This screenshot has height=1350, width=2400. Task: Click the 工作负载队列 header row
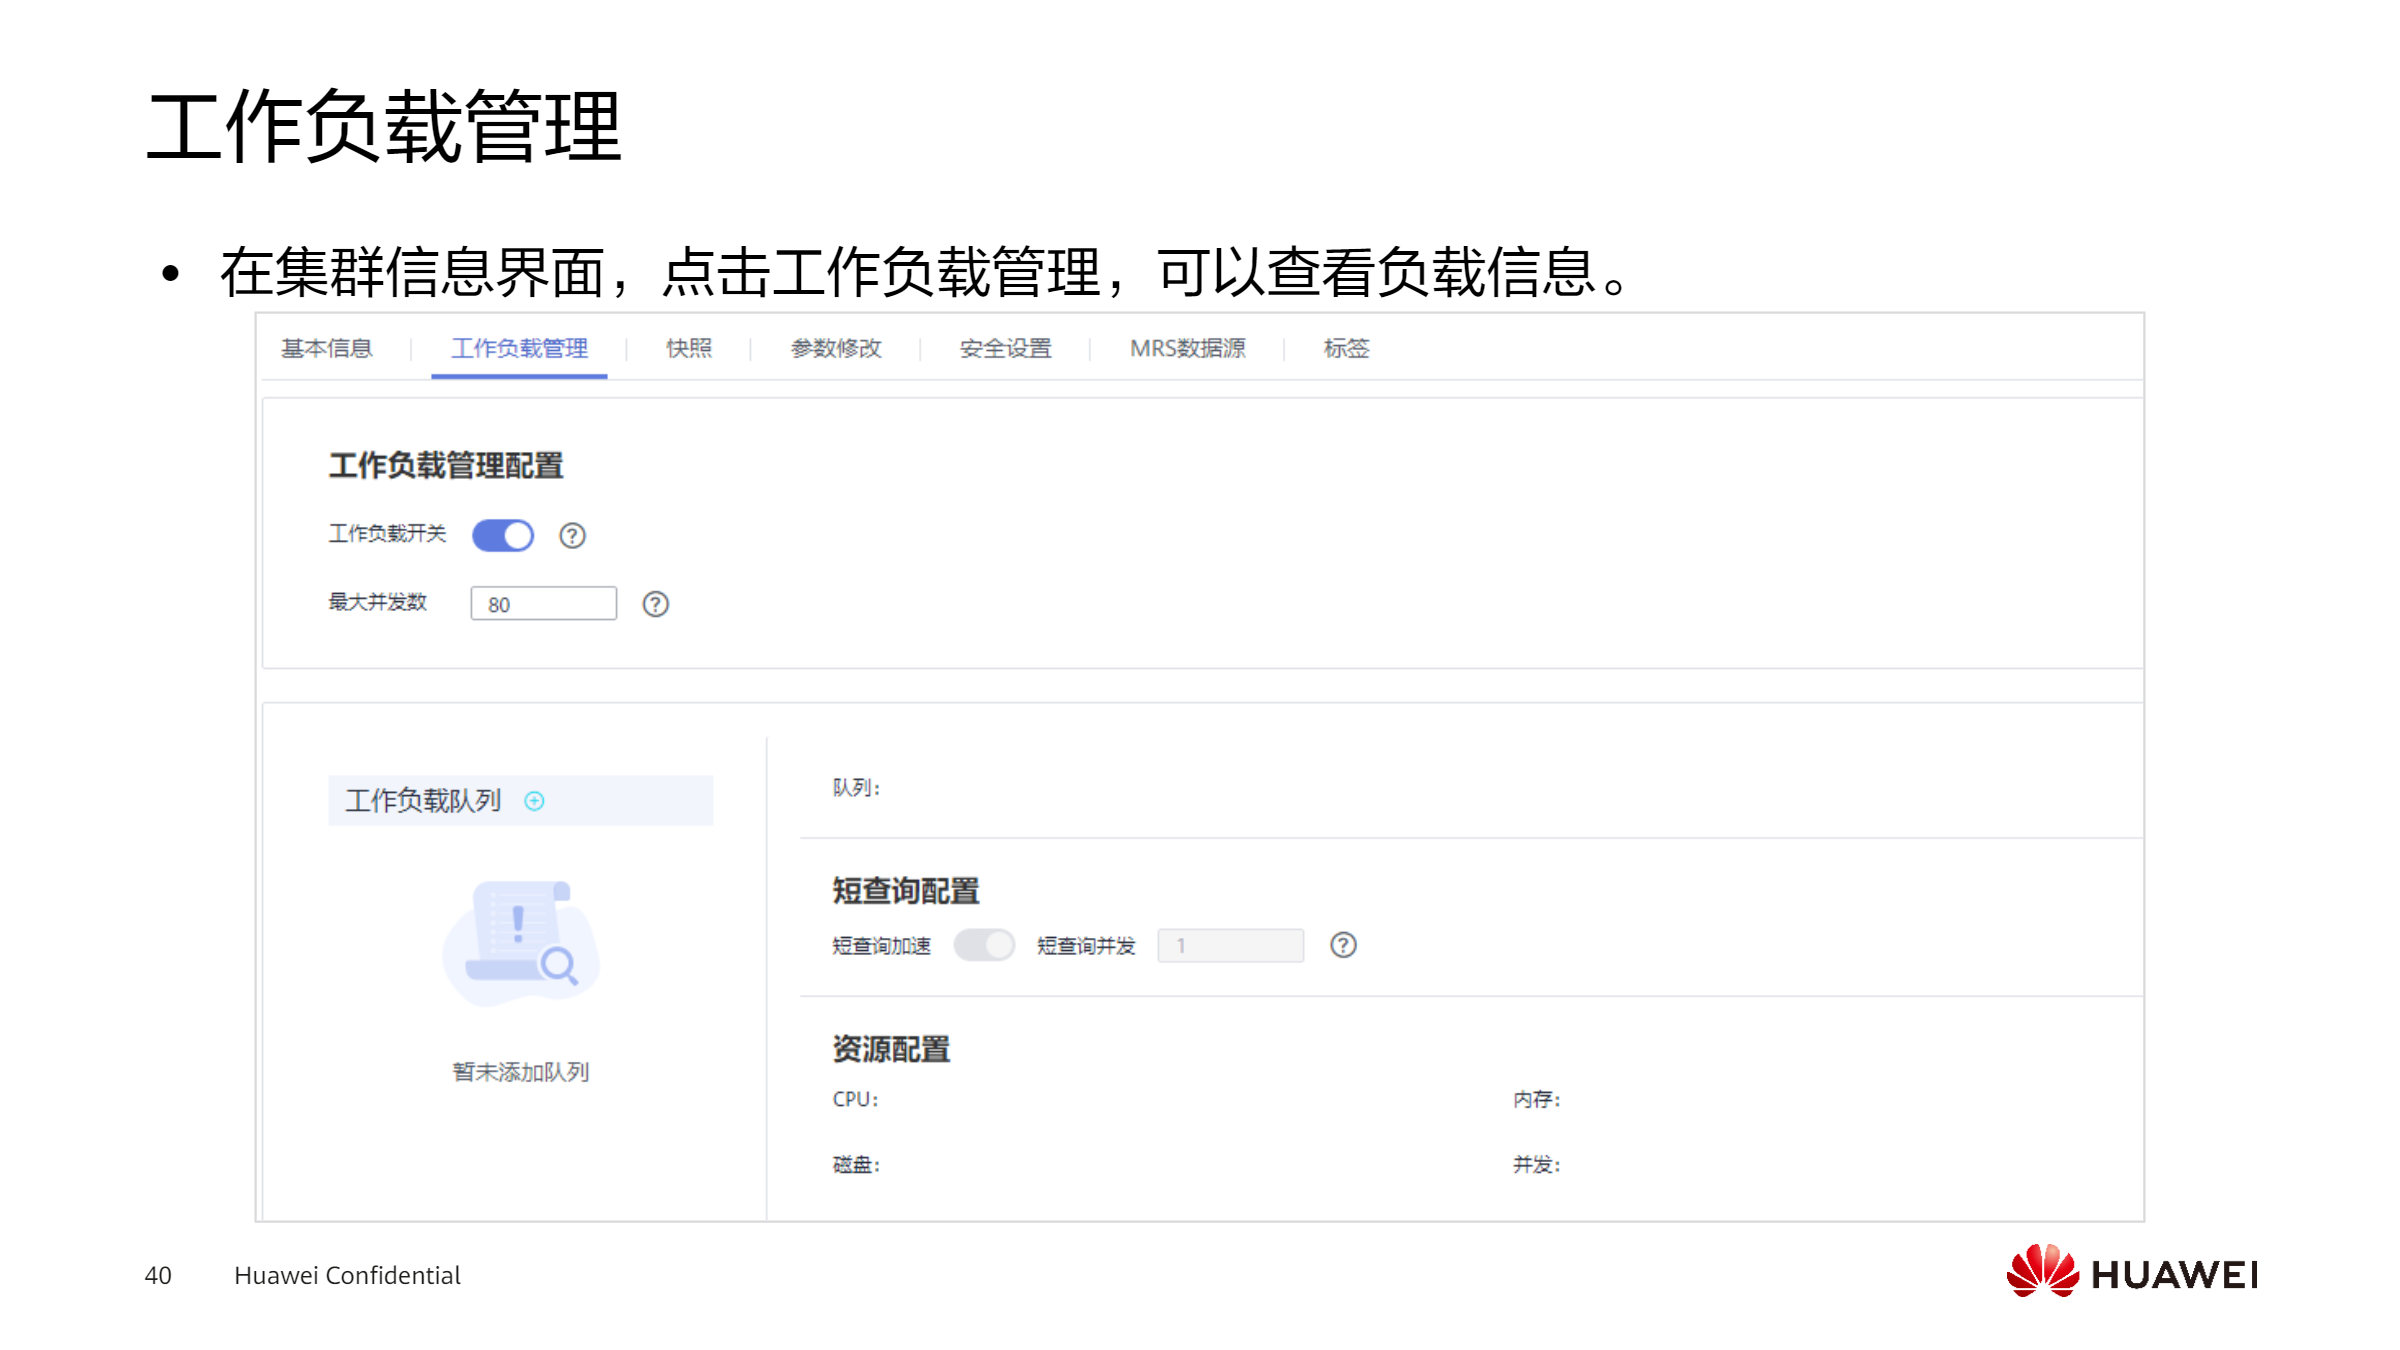(x=424, y=801)
